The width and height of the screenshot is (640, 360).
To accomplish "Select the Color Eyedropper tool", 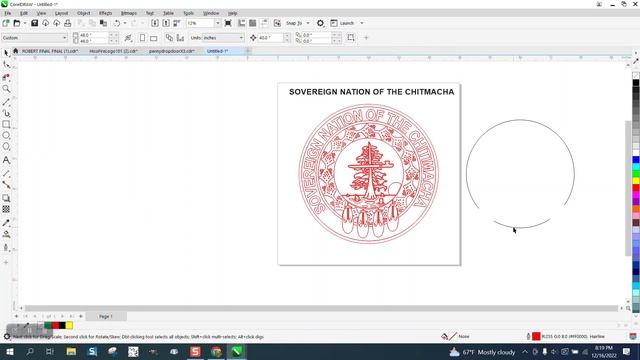I will click(x=6, y=223).
